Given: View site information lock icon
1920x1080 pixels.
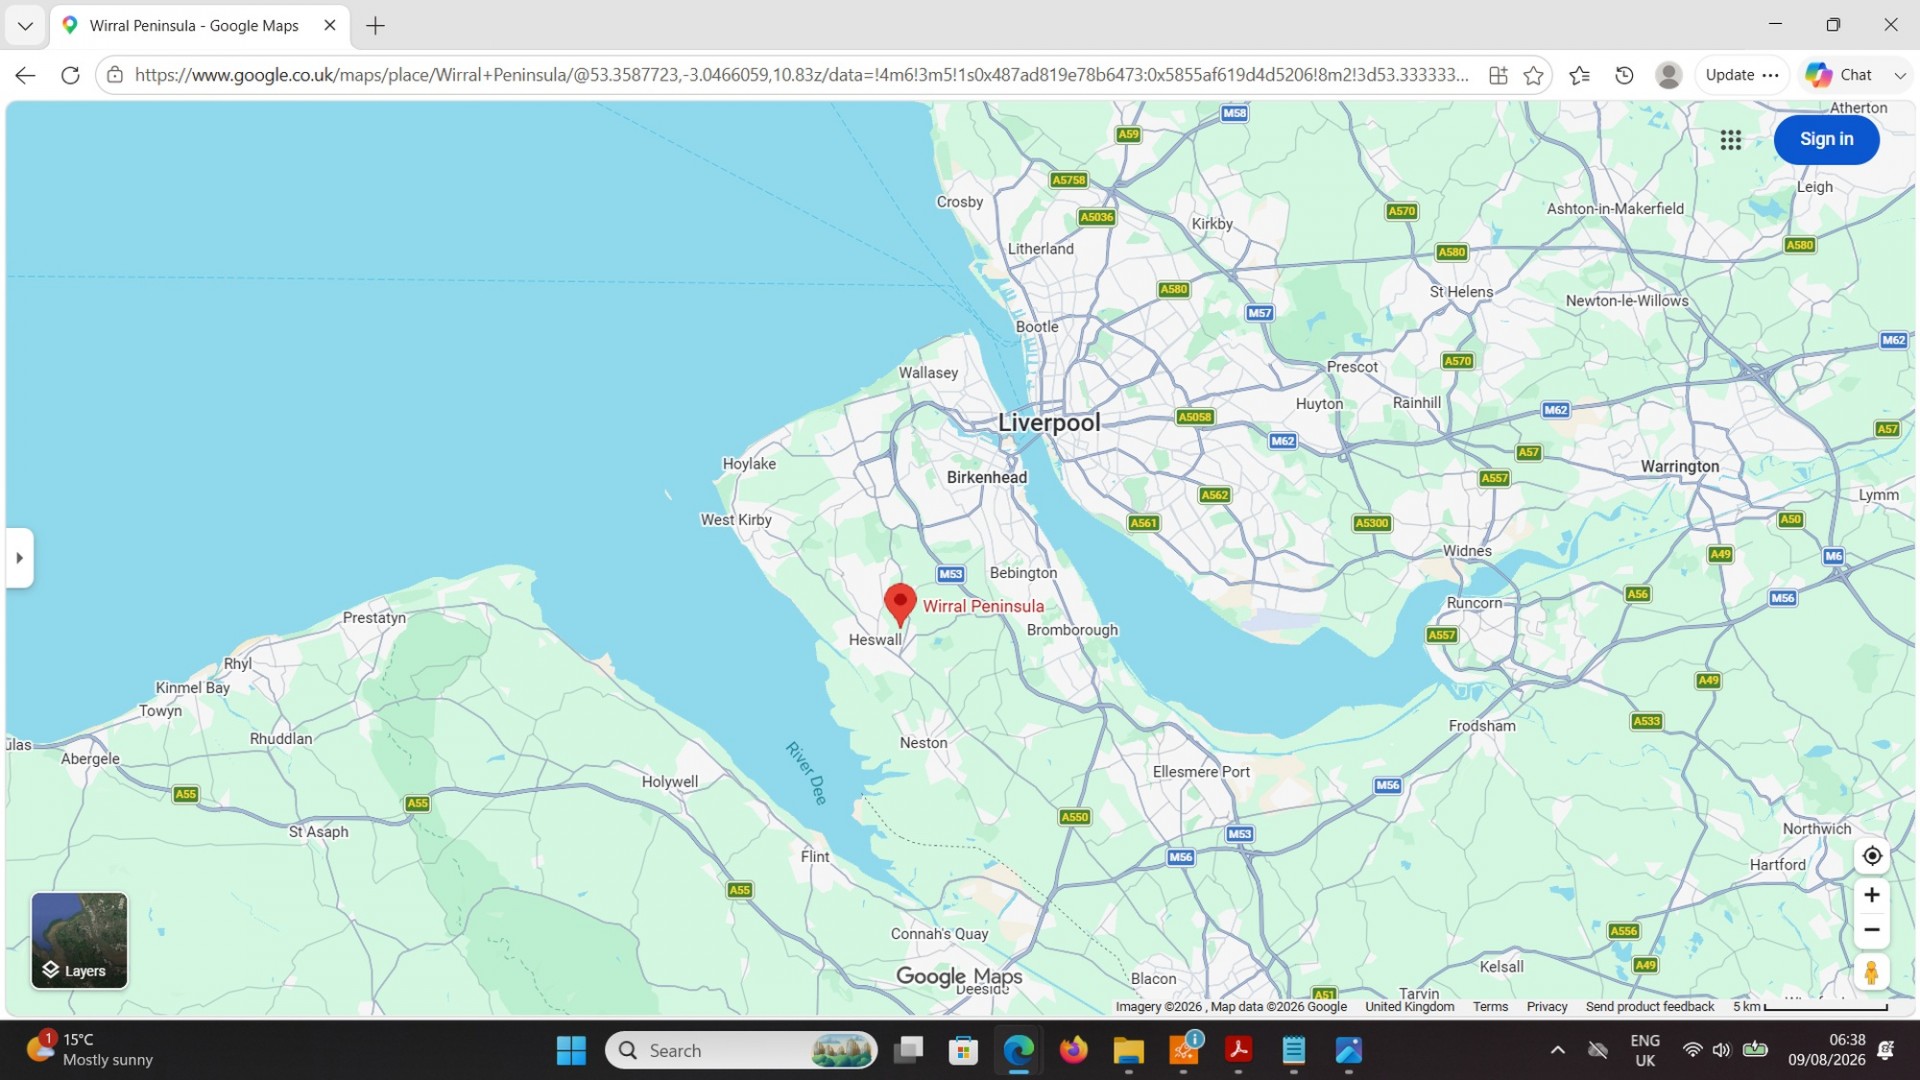Looking at the screenshot, I should point(115,75).
